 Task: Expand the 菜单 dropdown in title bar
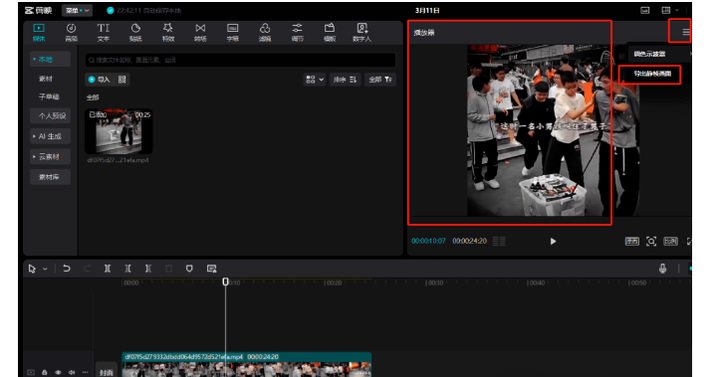(x=77, y=11)
